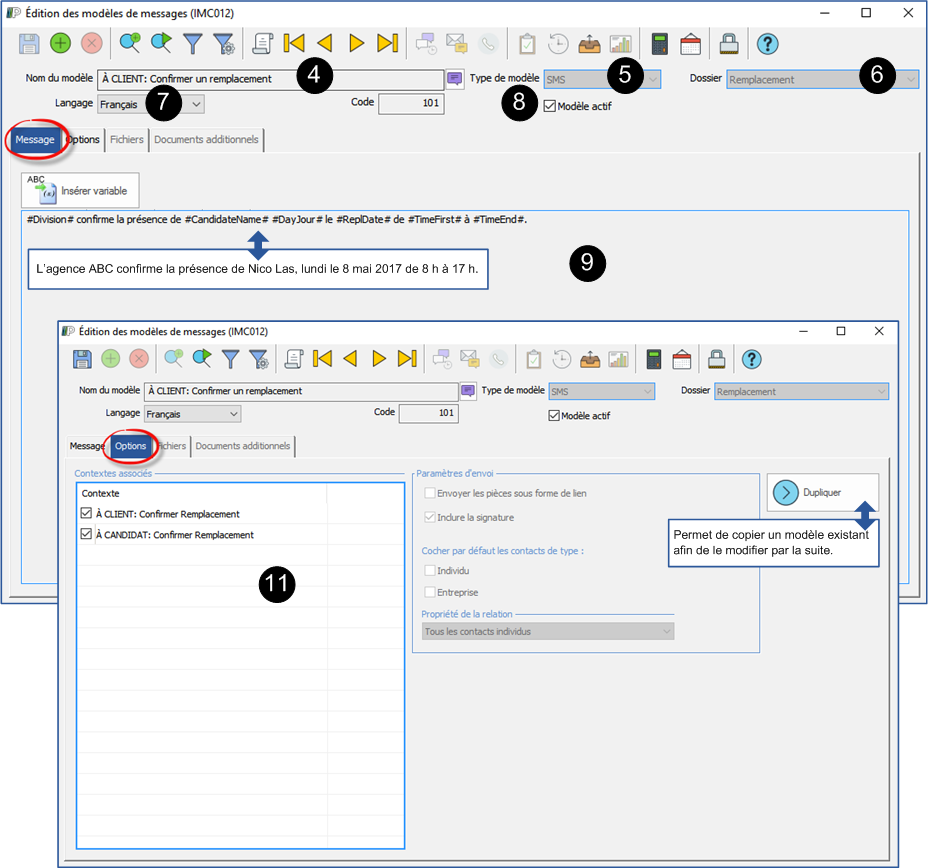Go to first record in front window
Viewport: 928px width, 868px height.
[x=323, y=359]
